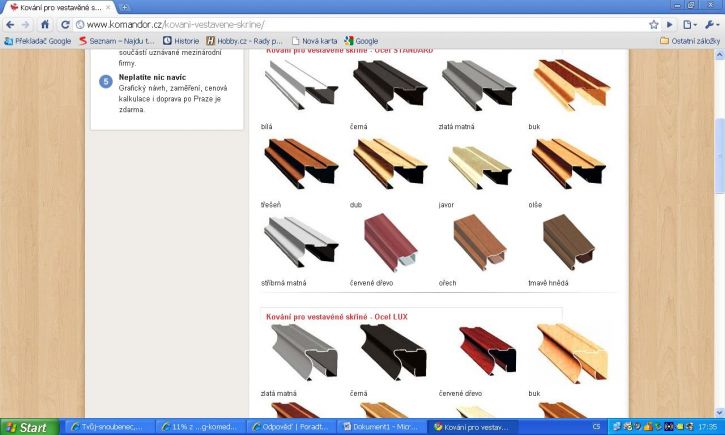Viewport: 725px width, 435px height.
Task: Open a new tab with the plus button
Action: 124,7
